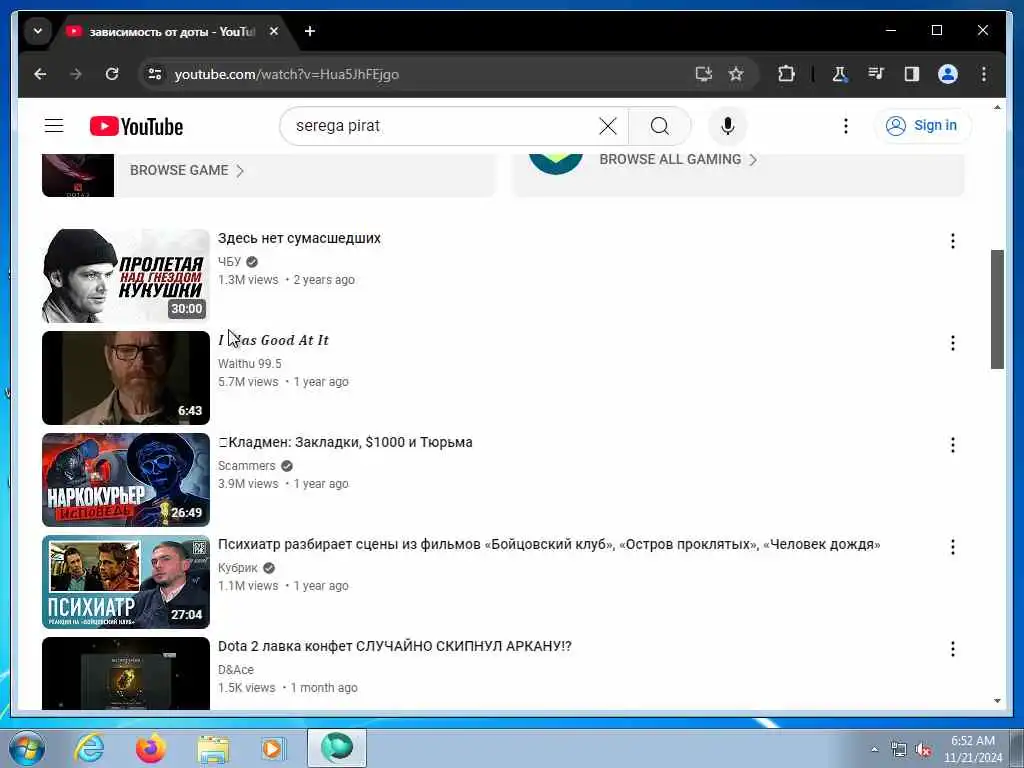Viewport: 1024px width, 768px height.
Task: Click the browser forward arrow
Action: [x=76, y=74]
